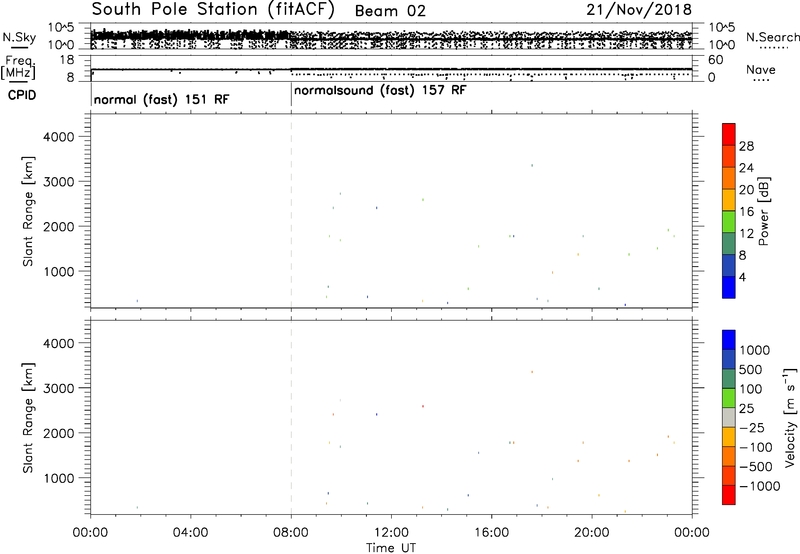This screenshot has height=554, width=800.
Task: Click the 'CPID' row label
Action: coord(21,95)
